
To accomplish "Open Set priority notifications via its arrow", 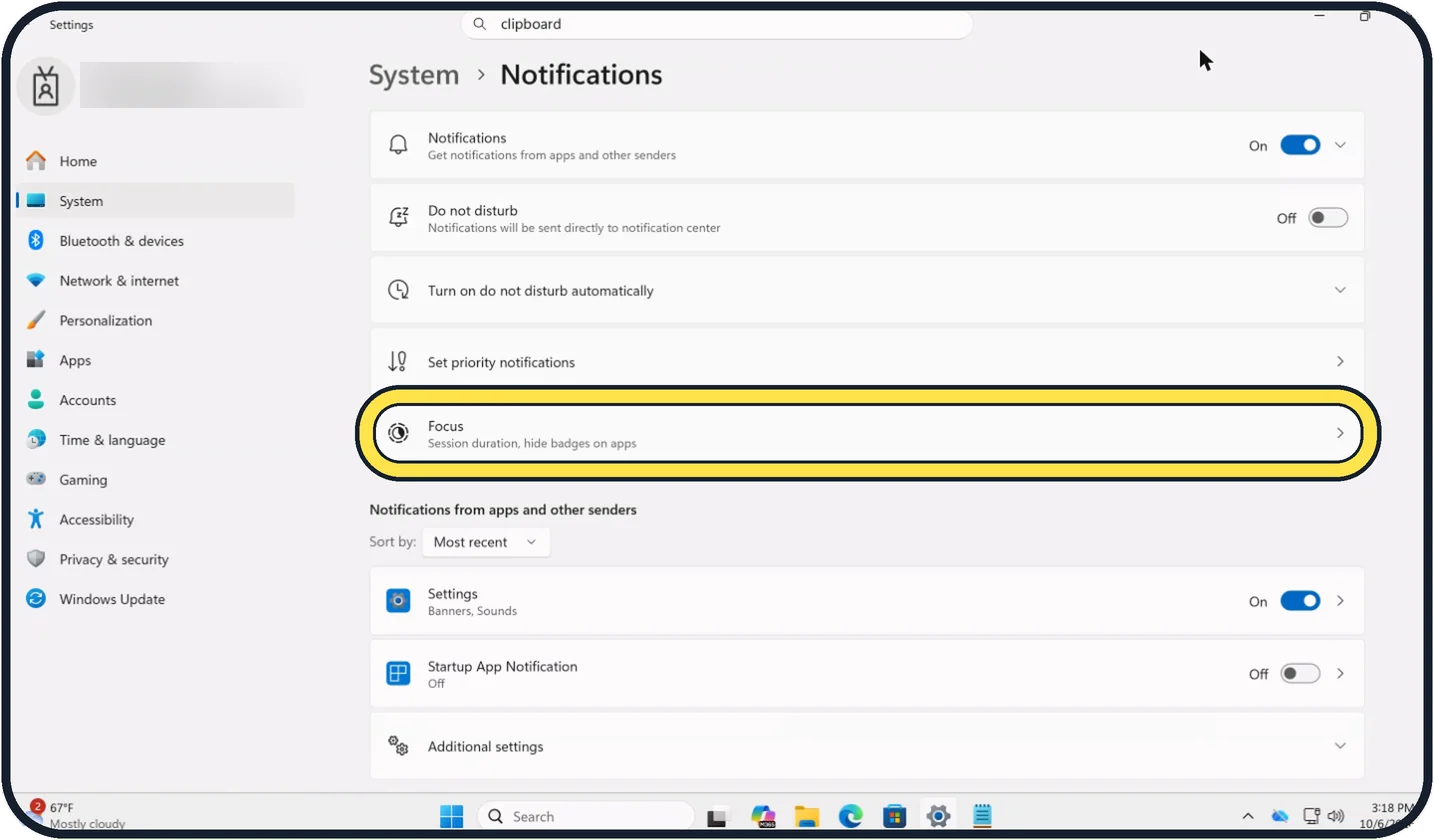I will (1341, 361).
